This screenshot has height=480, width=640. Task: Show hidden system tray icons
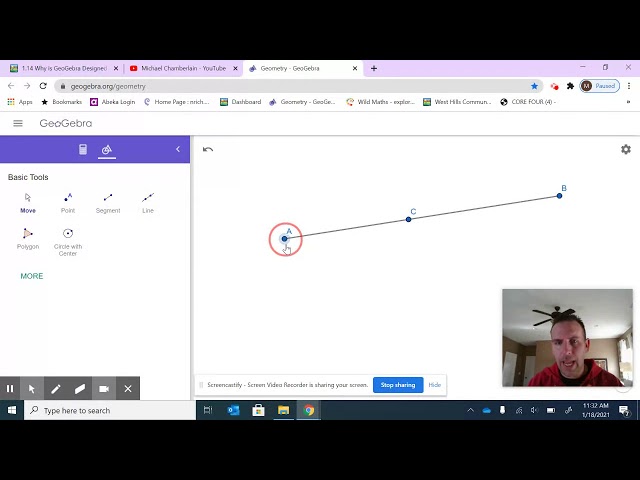point(470,410)
